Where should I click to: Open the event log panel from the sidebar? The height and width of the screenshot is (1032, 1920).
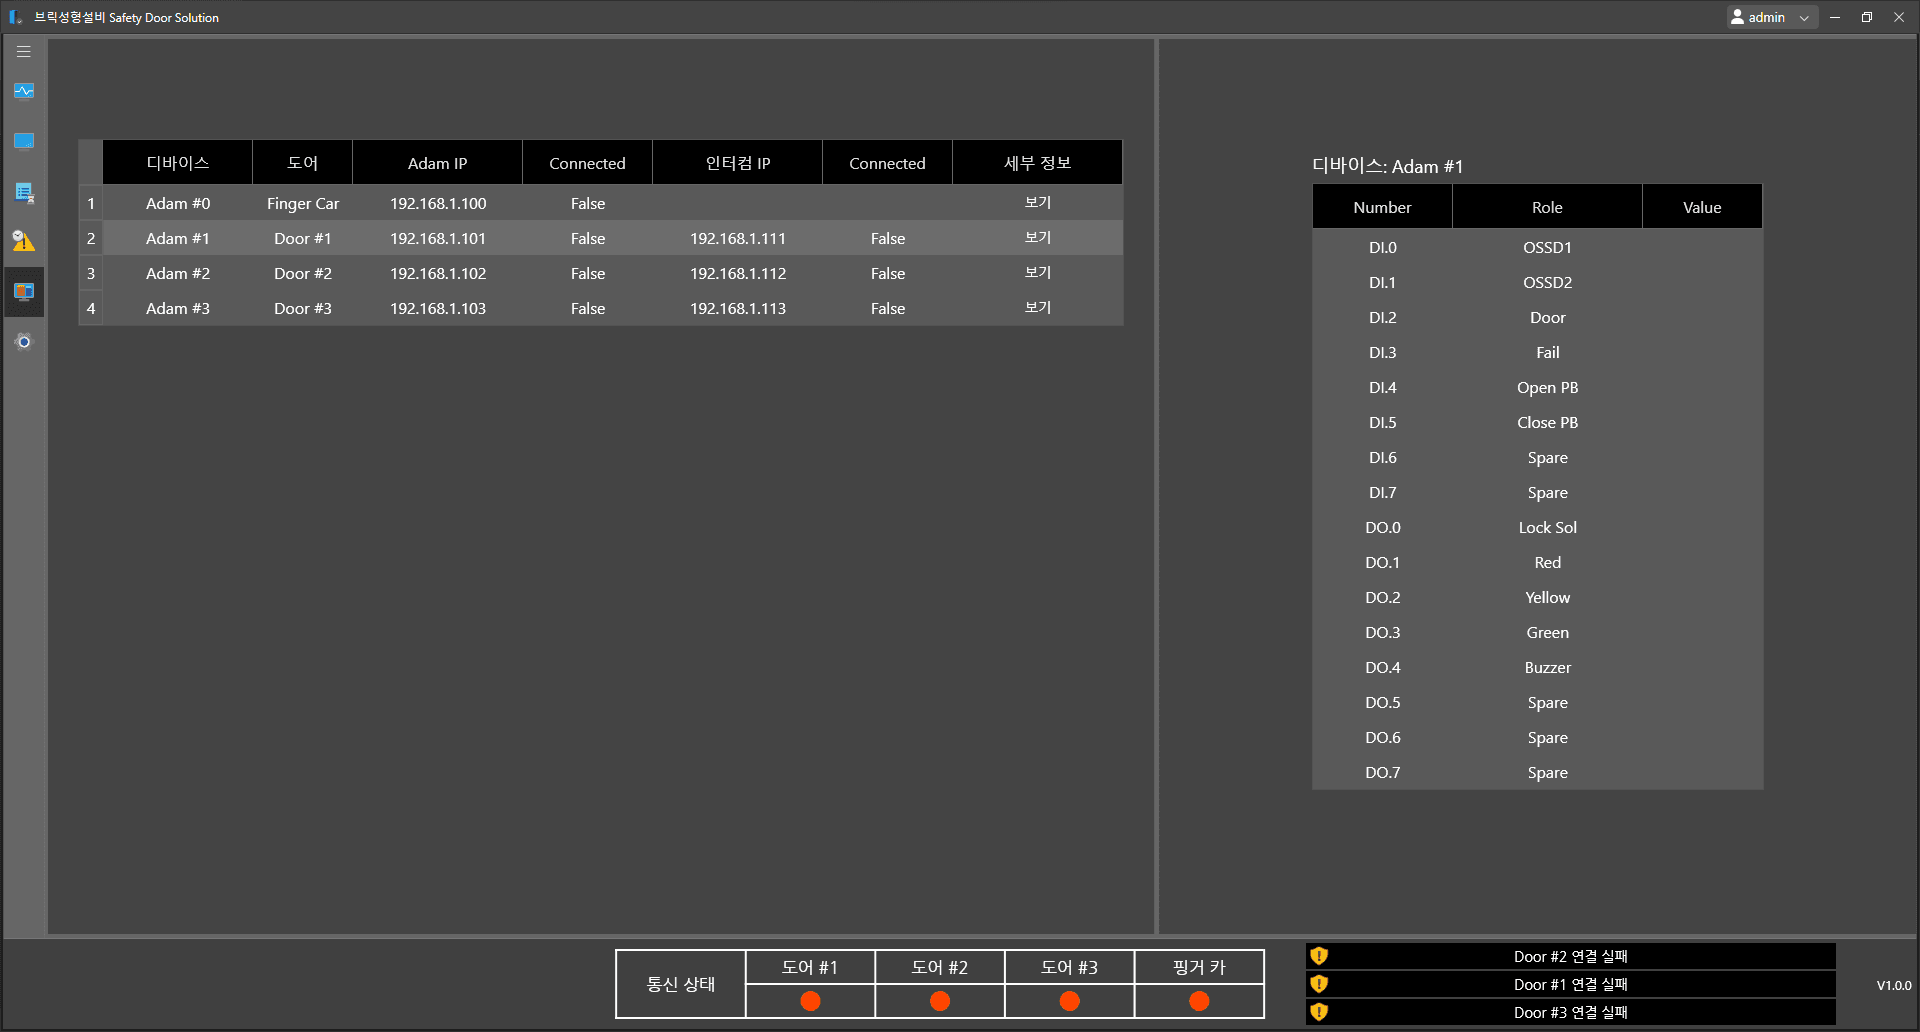[23, 192]
